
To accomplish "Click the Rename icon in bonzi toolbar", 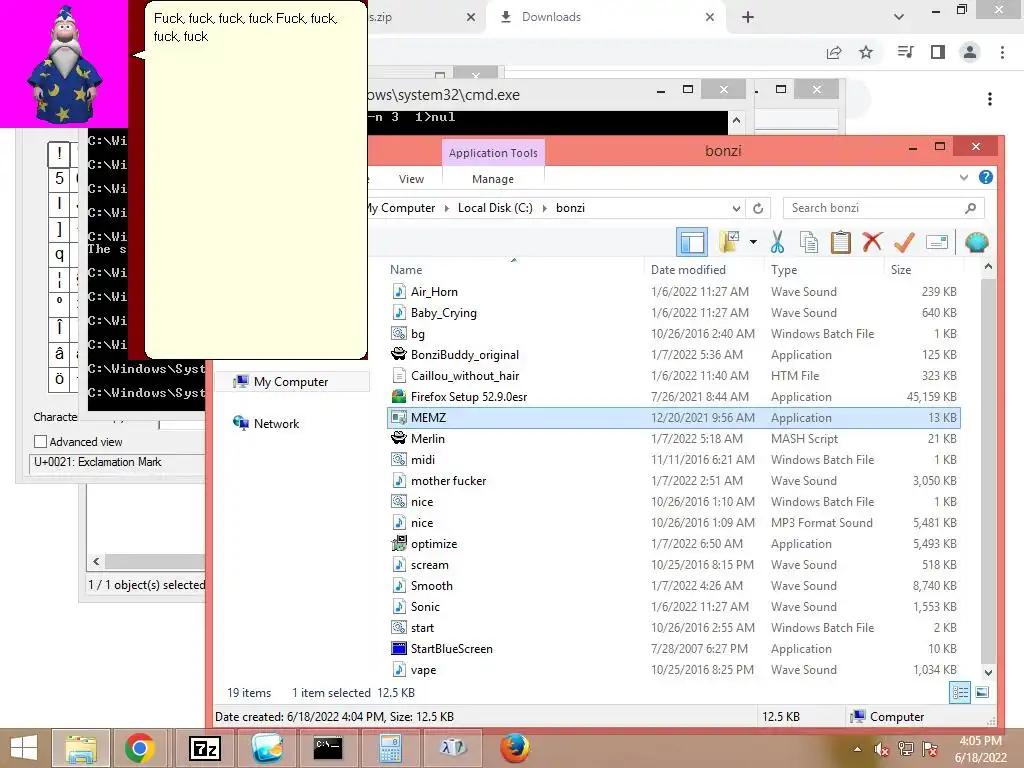I will click(936, 242).
